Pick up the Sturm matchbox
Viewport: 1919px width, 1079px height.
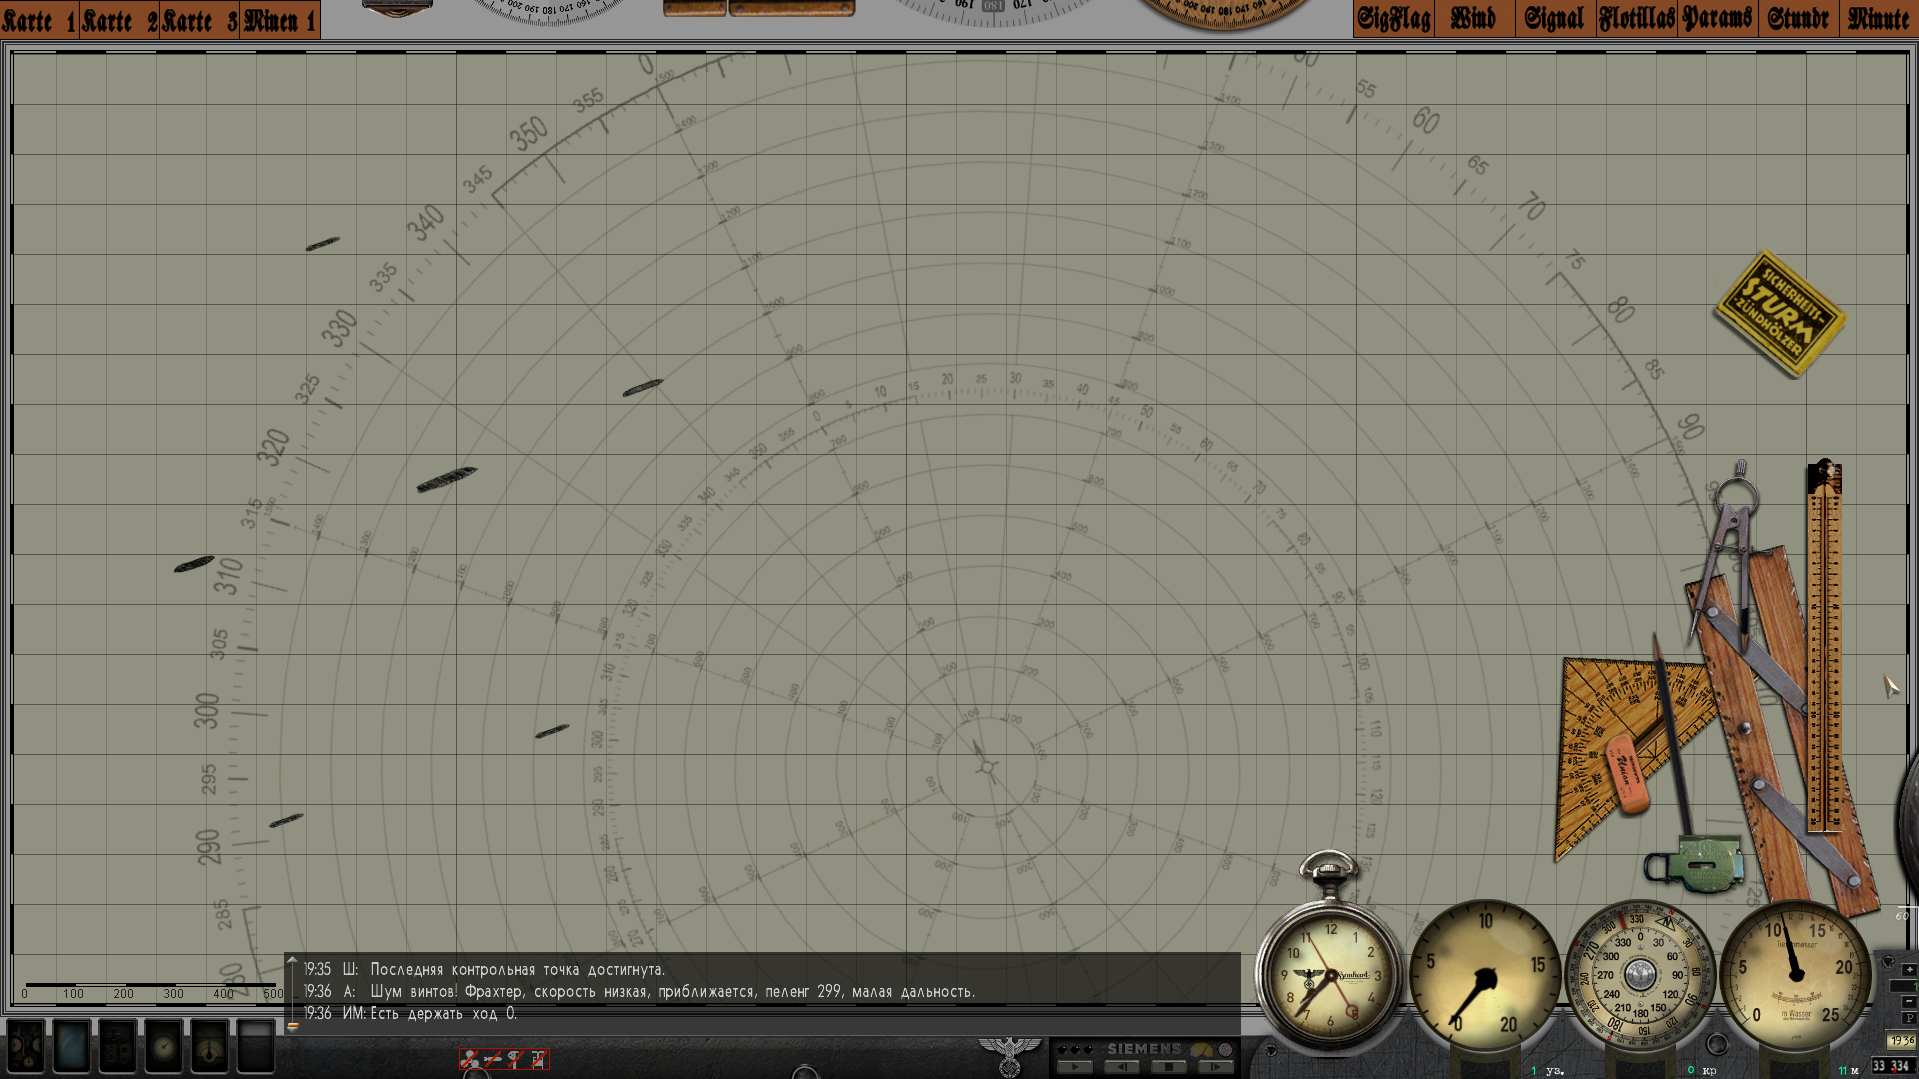coord(1780,314)
